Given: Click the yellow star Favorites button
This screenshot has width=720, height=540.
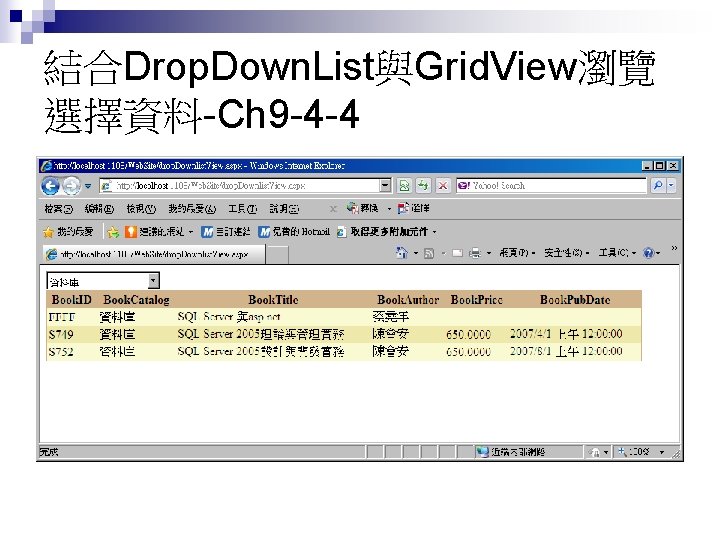Looking at the screenshot, I should (x=68, y=232).
